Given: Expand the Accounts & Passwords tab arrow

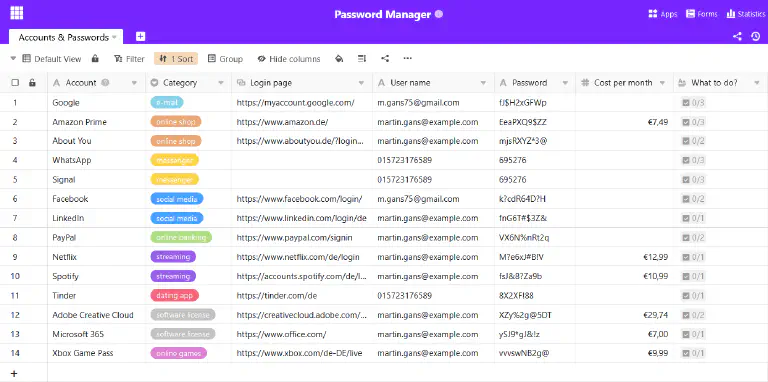Looking at the screenshot, I should coord(114,37).
